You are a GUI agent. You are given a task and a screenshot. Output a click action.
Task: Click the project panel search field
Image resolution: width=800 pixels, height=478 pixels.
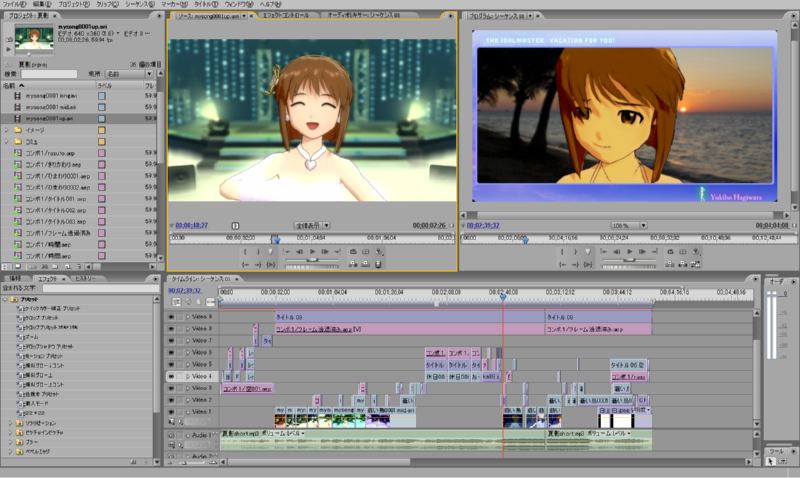49,74
